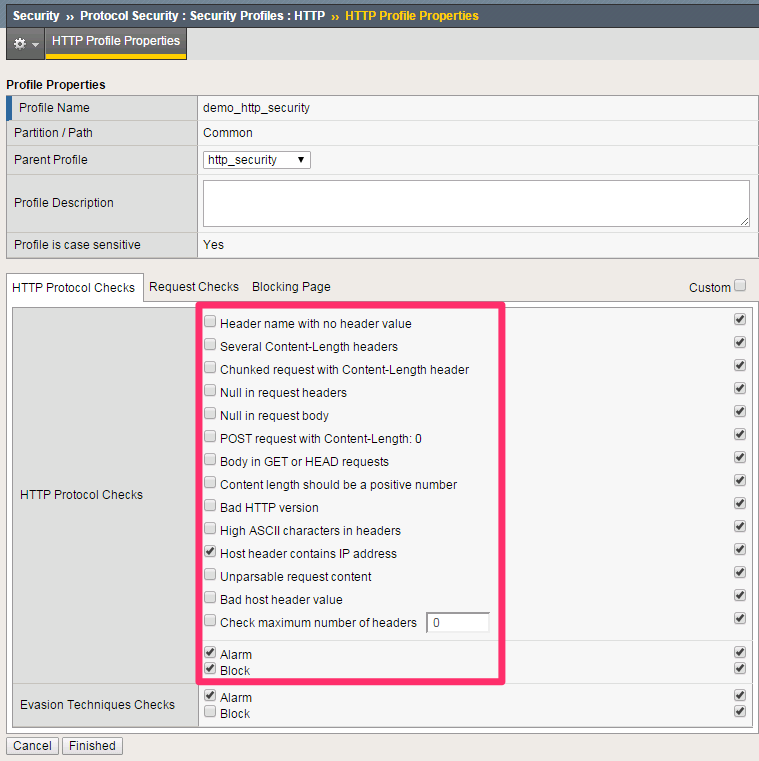Switch to the Request Checks tab

pyautogui.click(x=194, y=287)
